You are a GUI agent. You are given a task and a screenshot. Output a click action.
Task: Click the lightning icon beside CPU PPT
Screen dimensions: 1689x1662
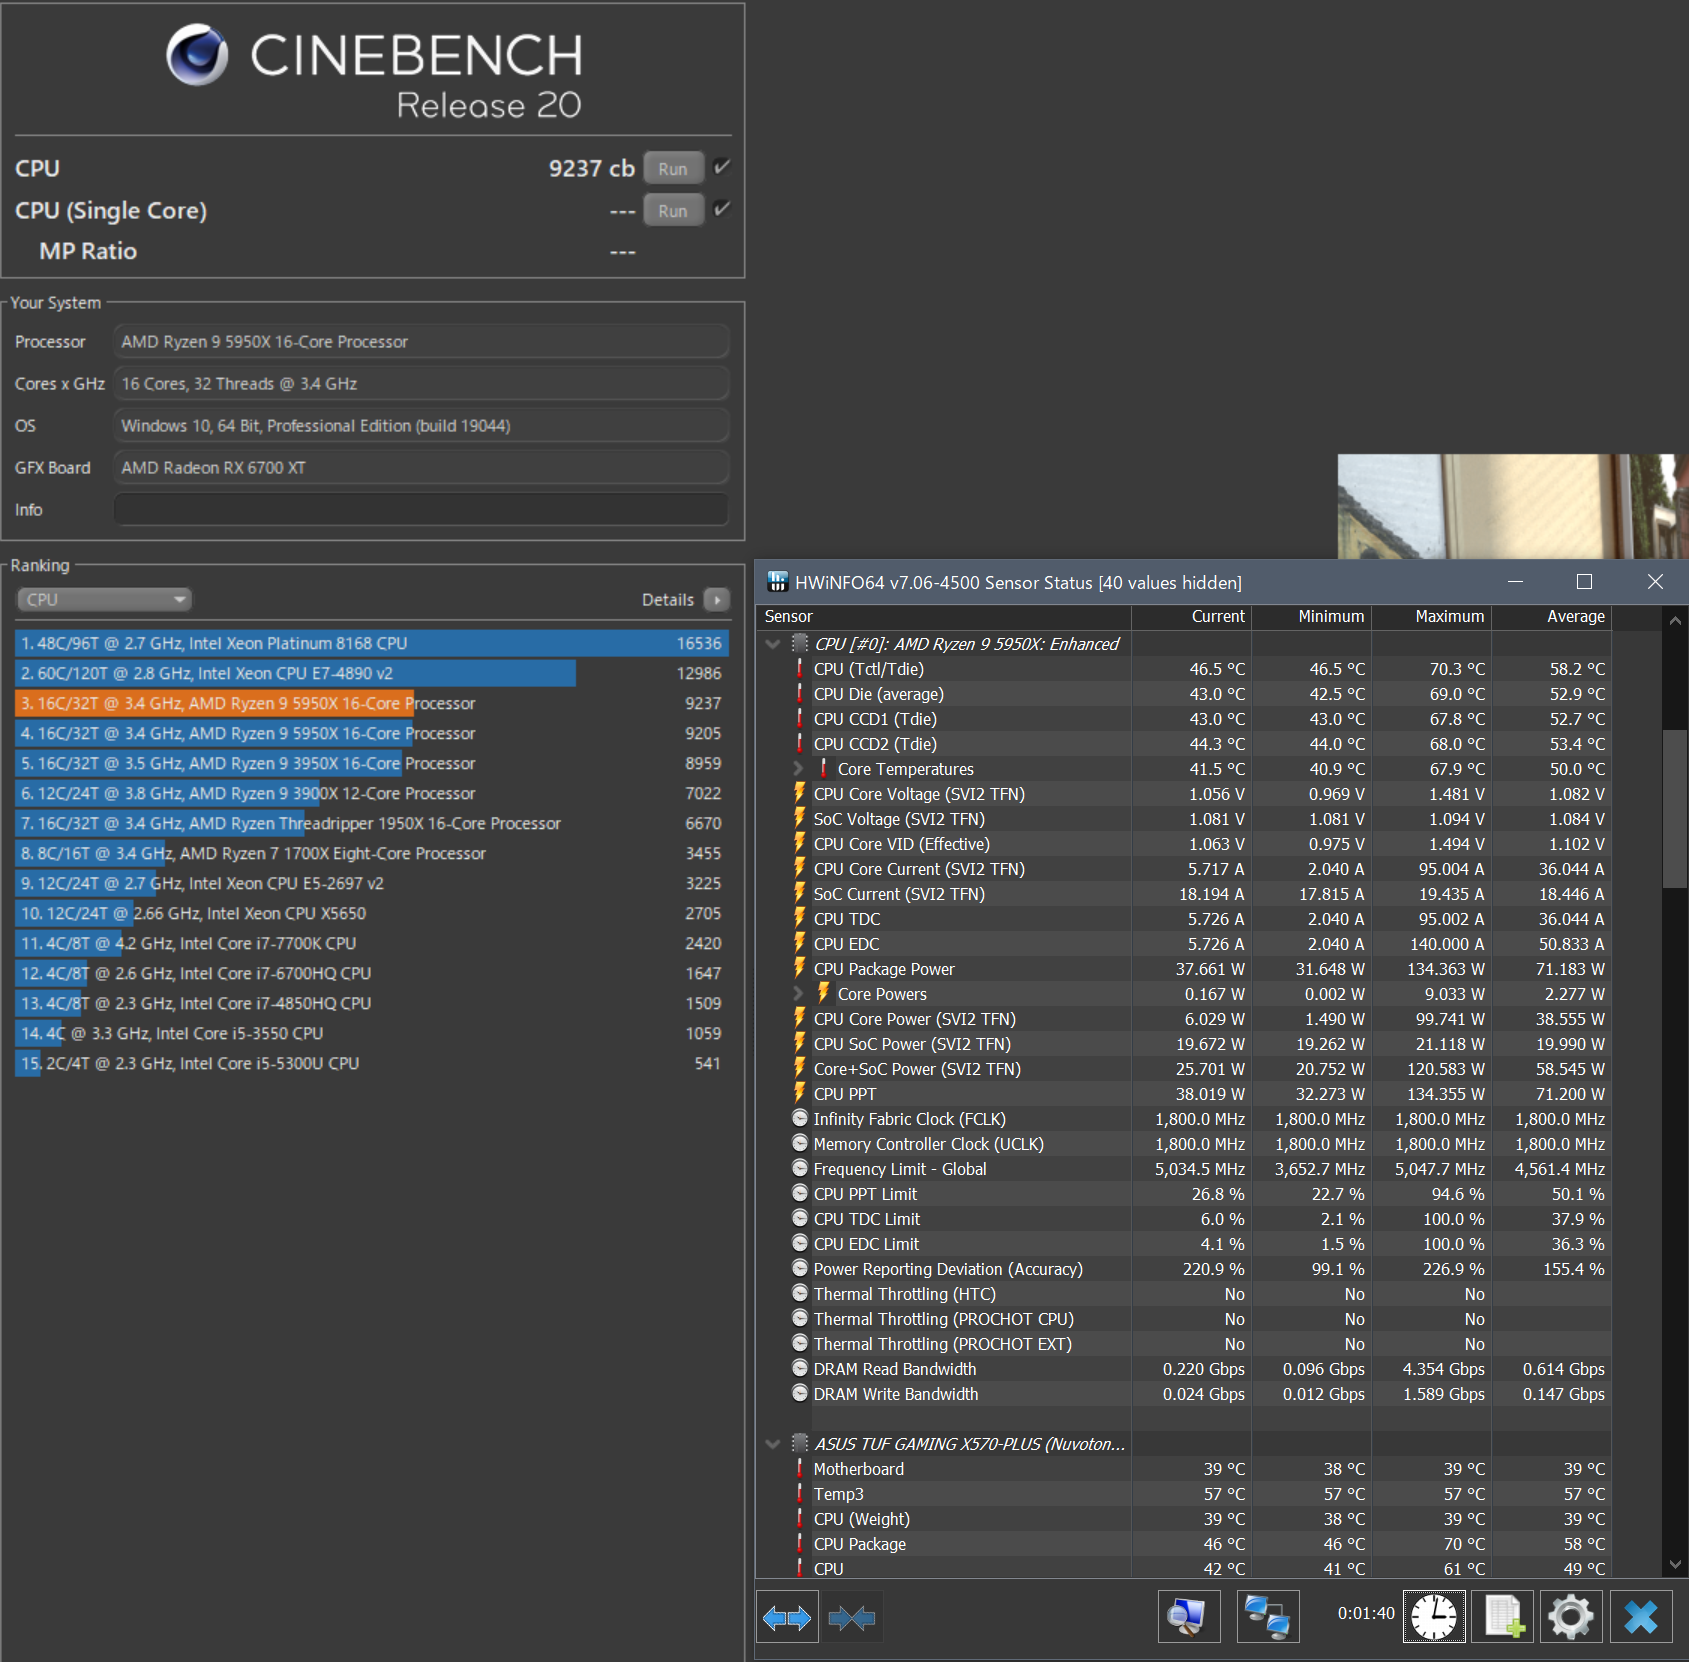799,1093
